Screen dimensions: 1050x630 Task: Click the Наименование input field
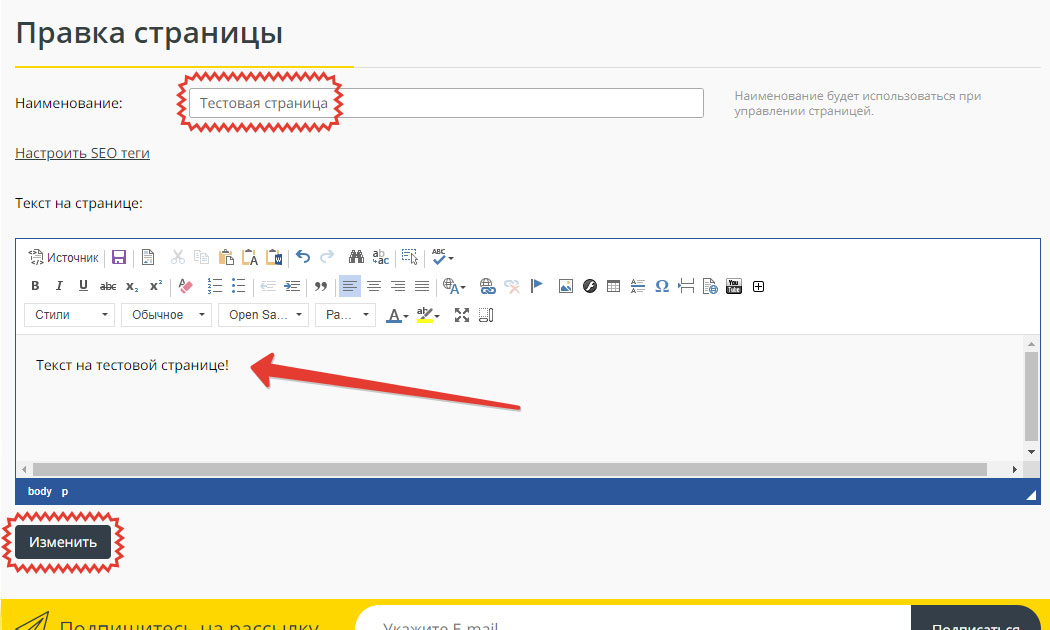tap(446, 103)
